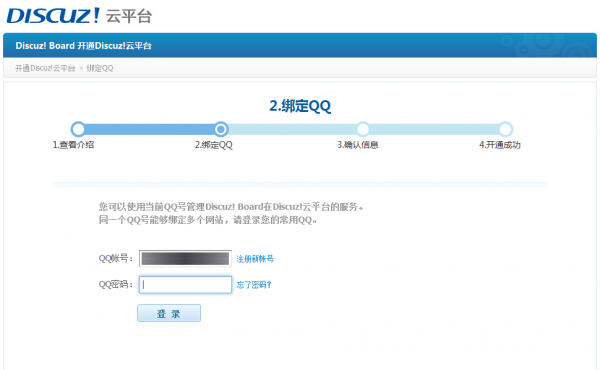
Task: Click step 2 circle on progress bar
Action: pyautogui.click(x=221, y=129)
